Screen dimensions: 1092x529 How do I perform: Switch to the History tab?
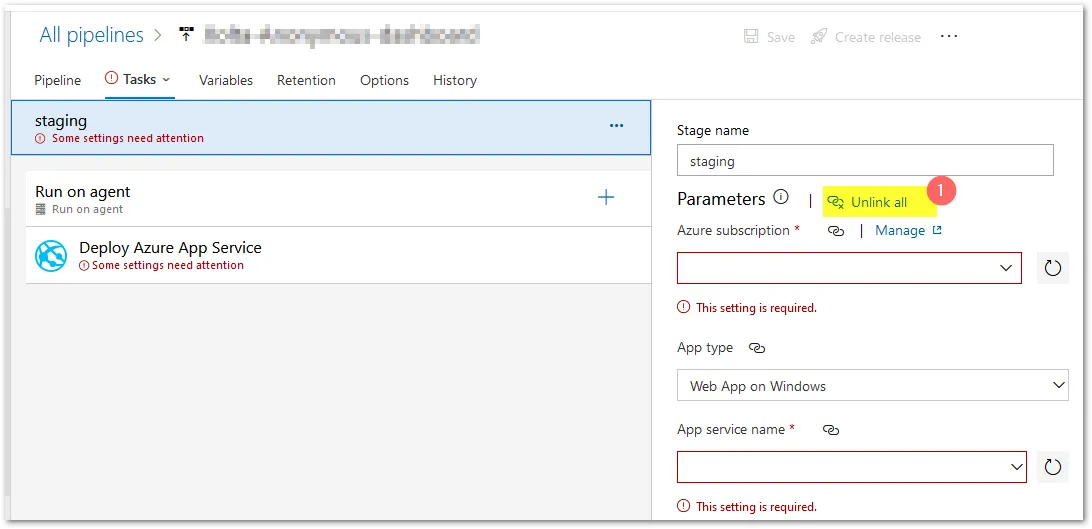click(x=455, y=80)
